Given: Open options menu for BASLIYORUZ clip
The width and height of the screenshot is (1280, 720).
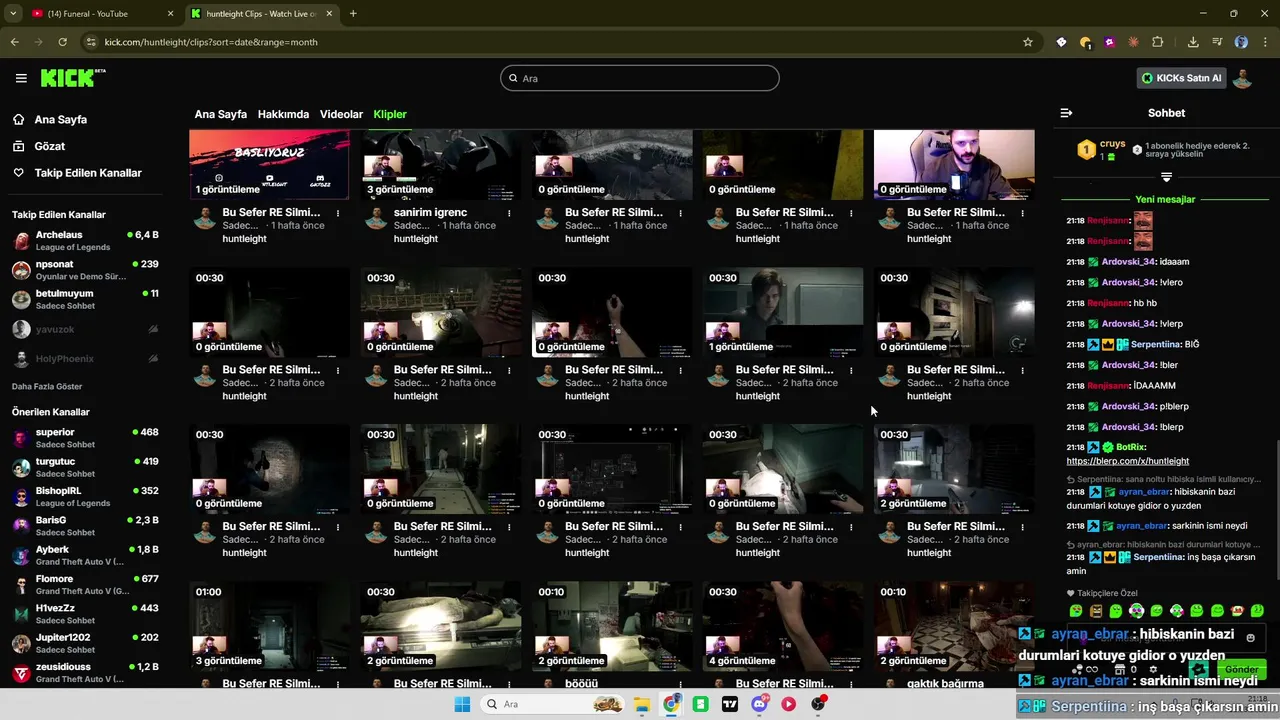Looking at the screenshot, I should pos(338,213).
